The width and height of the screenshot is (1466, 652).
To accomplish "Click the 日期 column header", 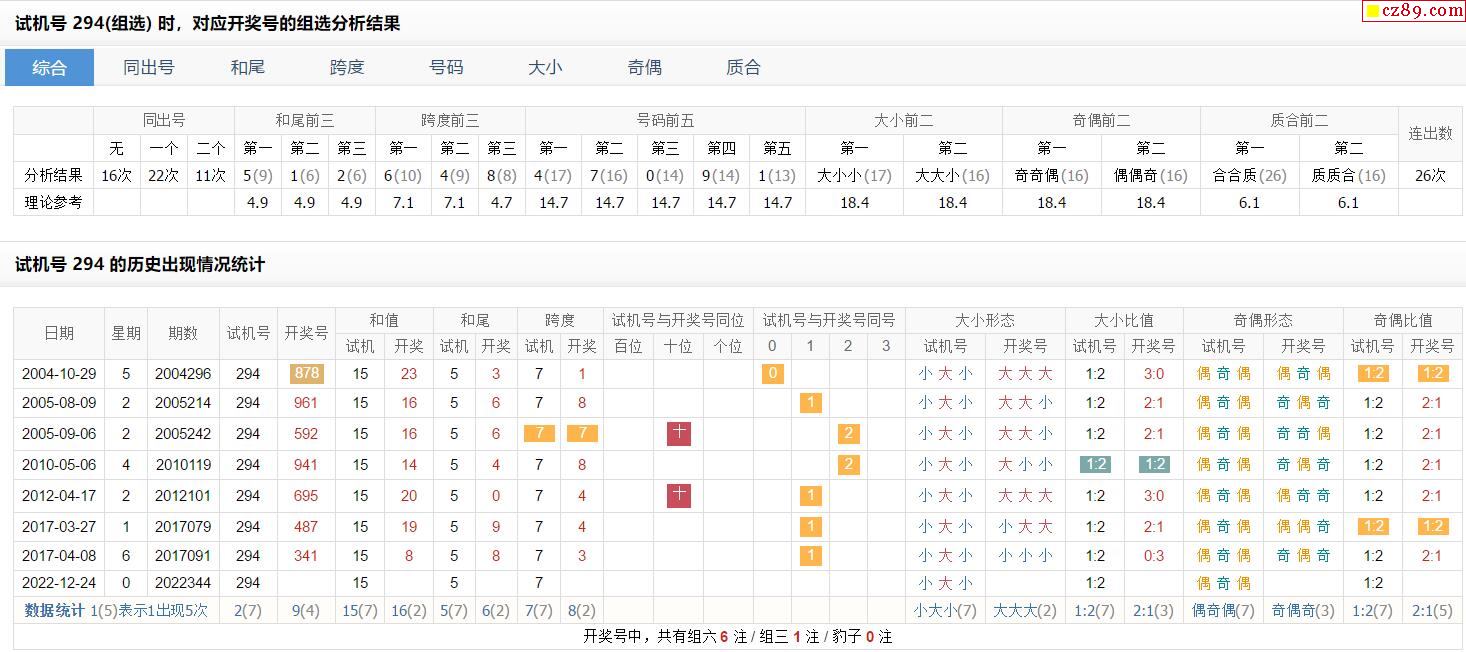I will pos(59,333).
